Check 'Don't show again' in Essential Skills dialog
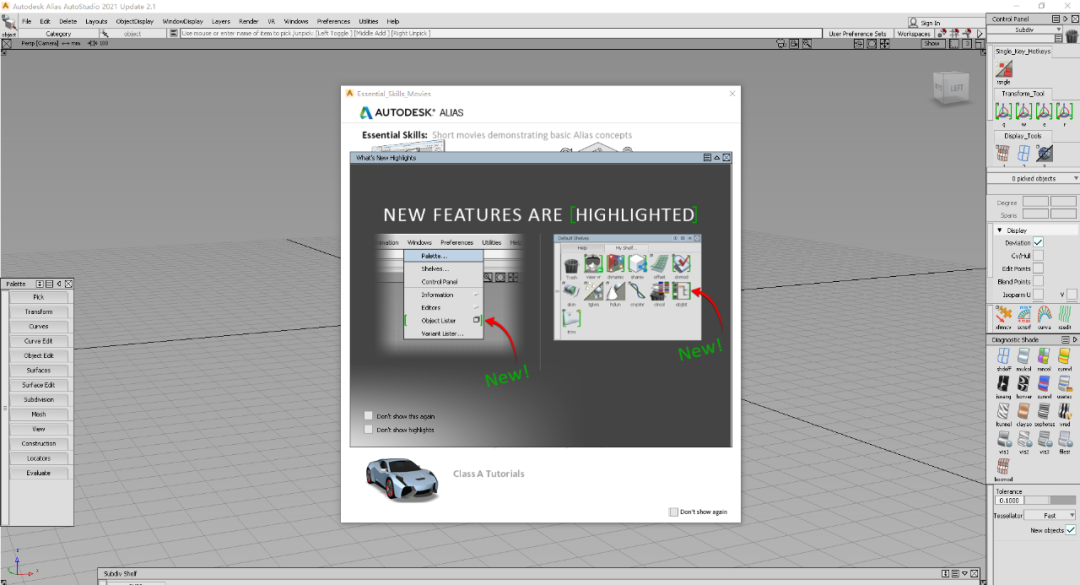 click(x=673, y=512)
